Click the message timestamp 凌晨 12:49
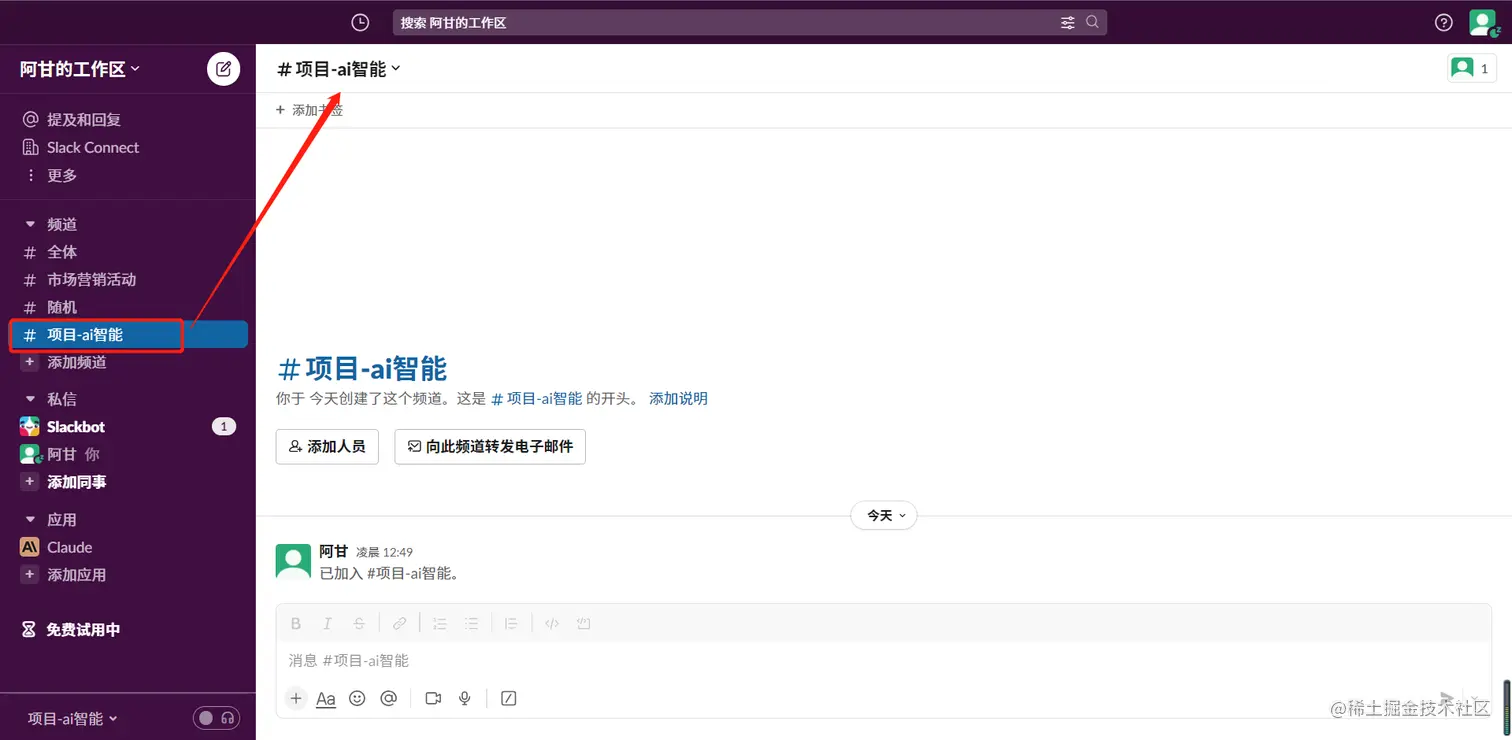The height and width of the screenshot is (740, 1512). pos(384,552)
